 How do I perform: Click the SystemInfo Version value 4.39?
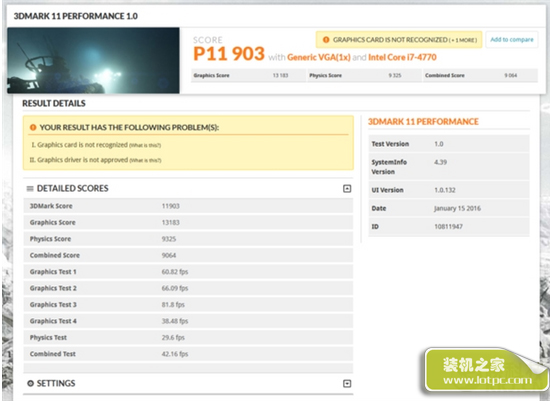[441, 162]
